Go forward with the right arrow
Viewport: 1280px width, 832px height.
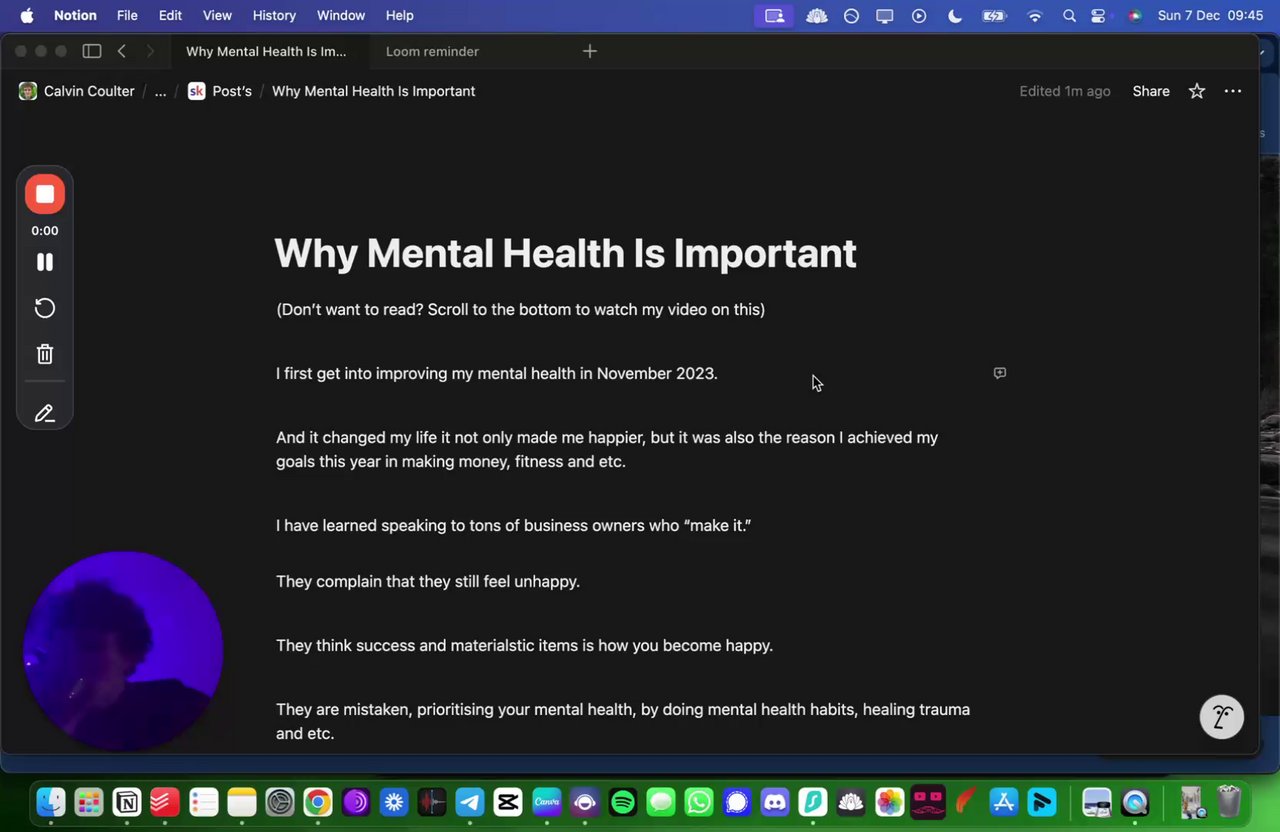[150, 51]
